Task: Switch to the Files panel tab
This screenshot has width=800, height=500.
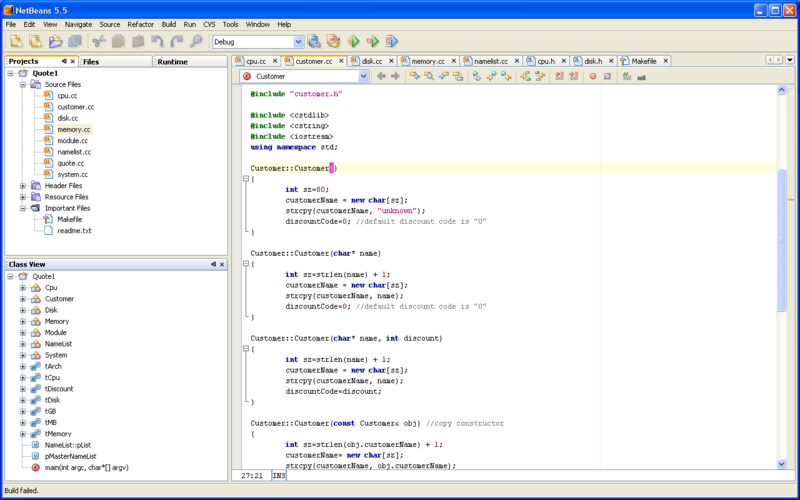Action: point(92,62)
